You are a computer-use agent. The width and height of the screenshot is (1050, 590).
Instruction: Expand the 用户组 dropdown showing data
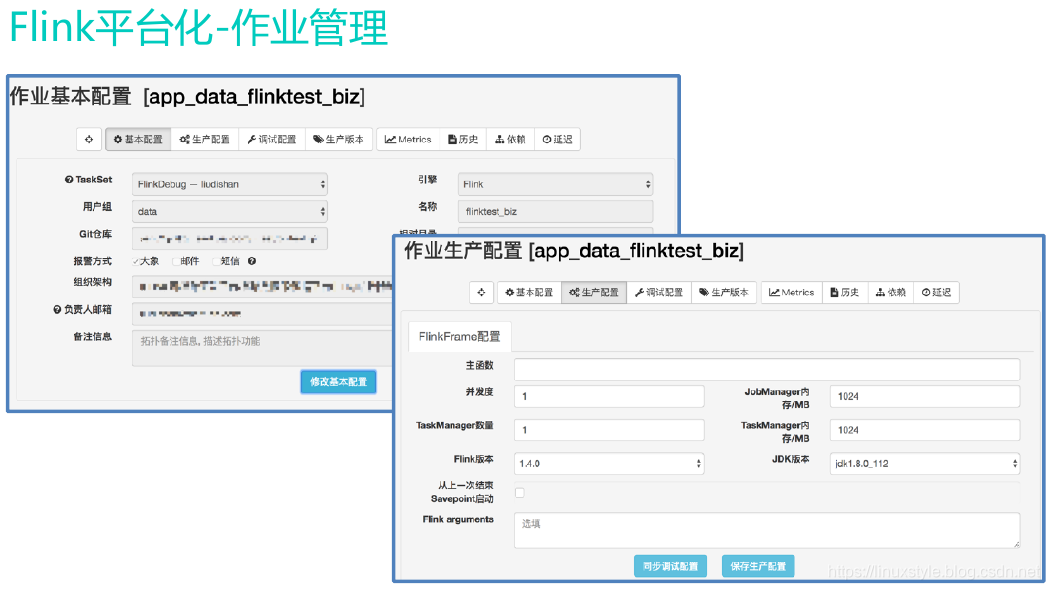(x=230, y=212)
